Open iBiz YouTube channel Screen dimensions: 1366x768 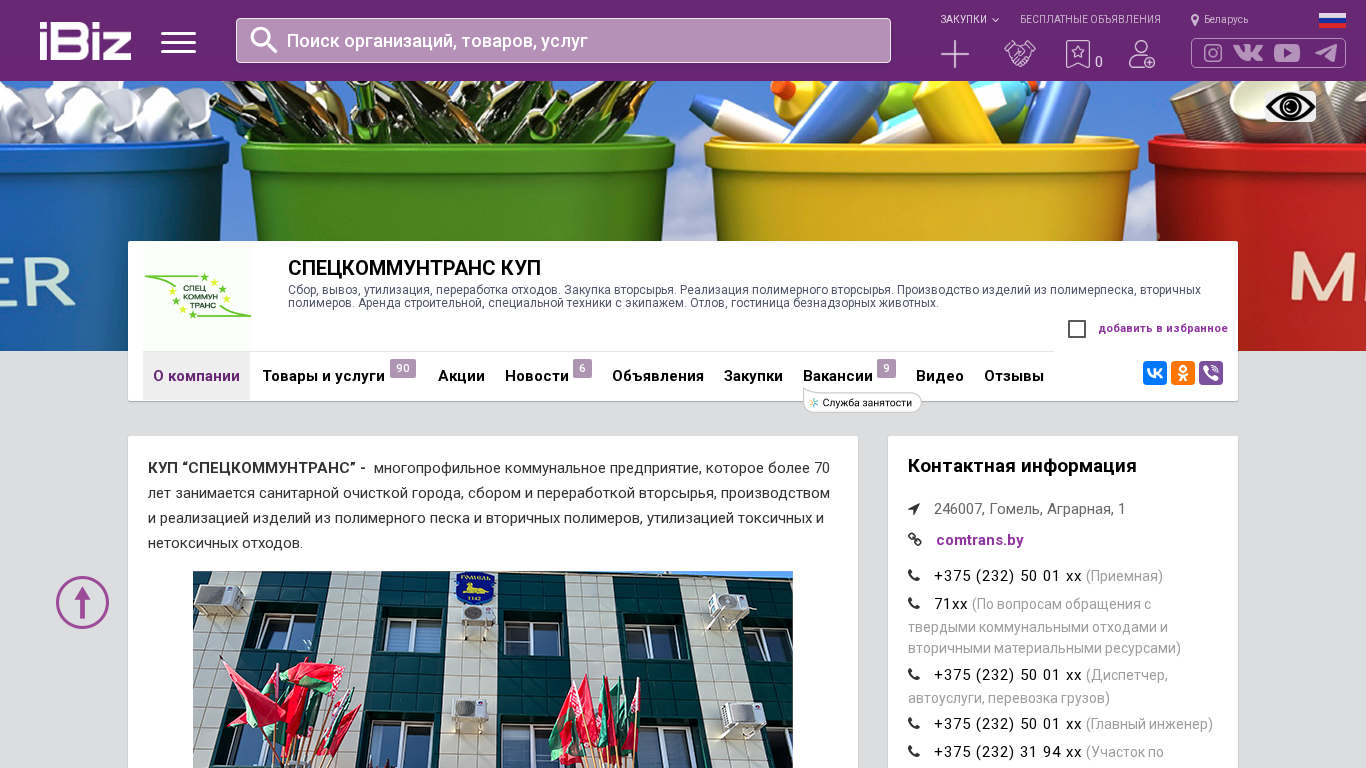[x=1287, y=53]
